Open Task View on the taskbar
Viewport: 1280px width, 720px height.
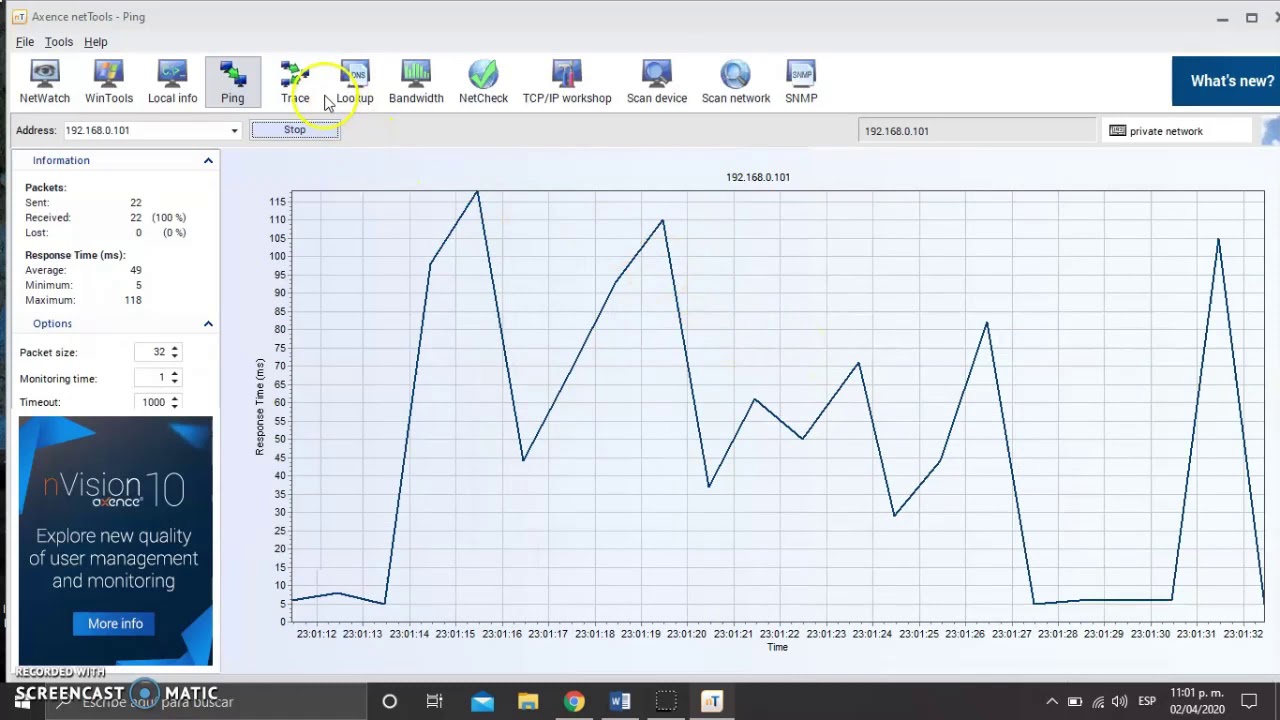click(435, 702)
